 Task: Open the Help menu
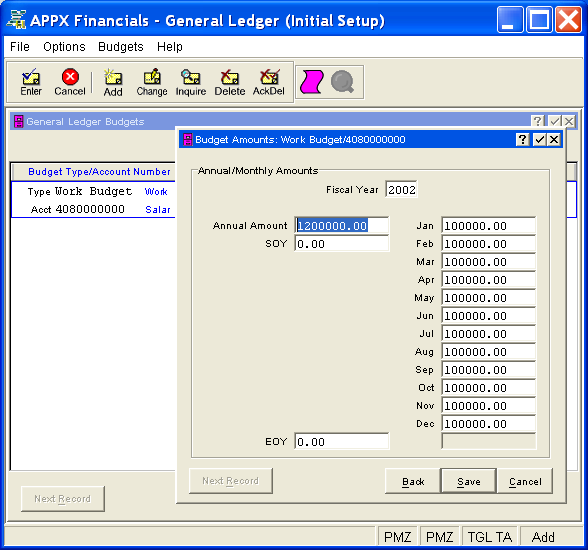[170, 46]
